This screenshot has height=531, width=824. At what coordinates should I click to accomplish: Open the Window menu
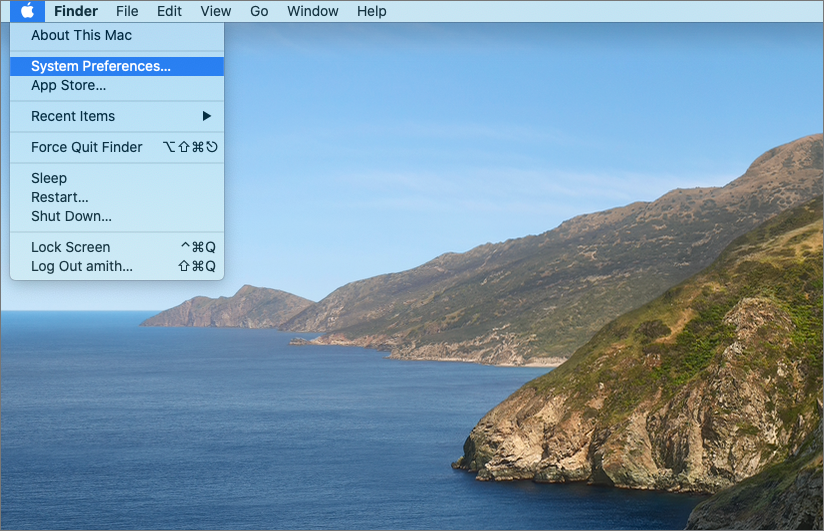point(312,11)
